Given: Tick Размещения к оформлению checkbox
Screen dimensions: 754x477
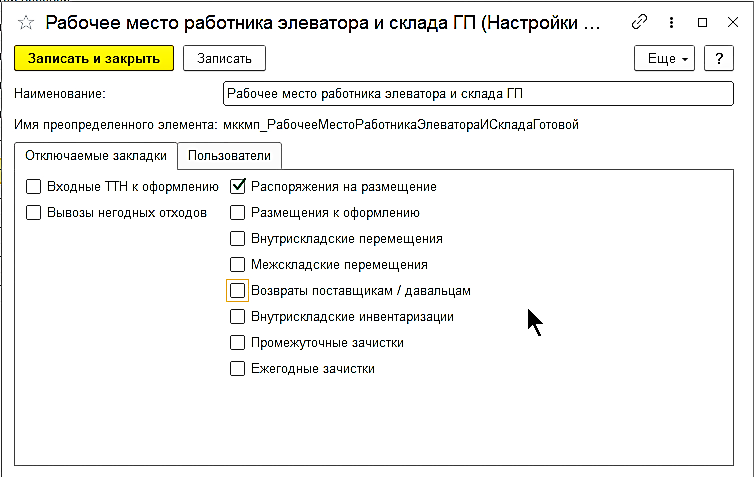Looking at the screenshot, I should point(238,212).
